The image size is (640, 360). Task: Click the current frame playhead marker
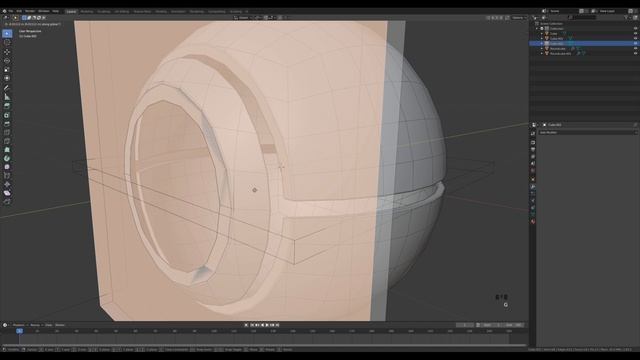[x=19, y=331]
